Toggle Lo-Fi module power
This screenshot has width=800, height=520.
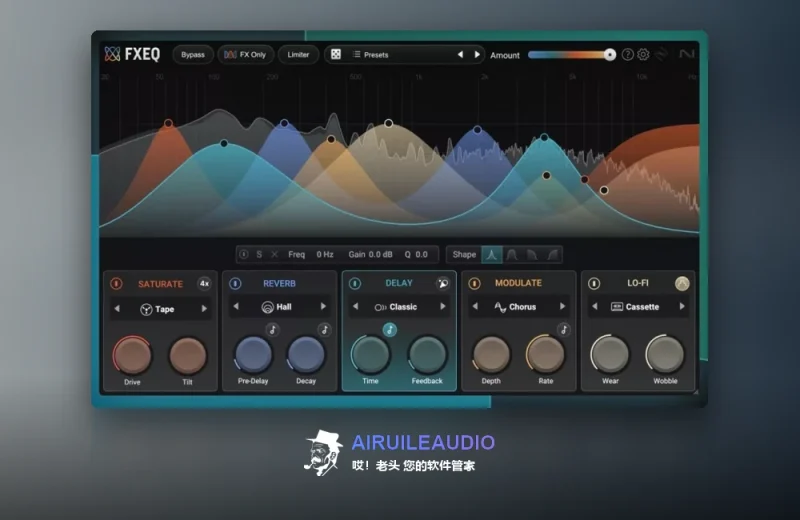(x=594, y=283)
